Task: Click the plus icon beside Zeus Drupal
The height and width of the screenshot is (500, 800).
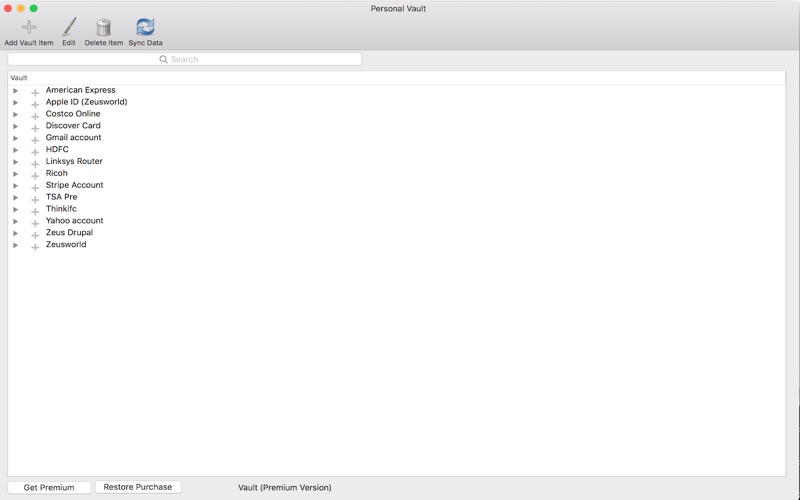Action: pos(35,235)
